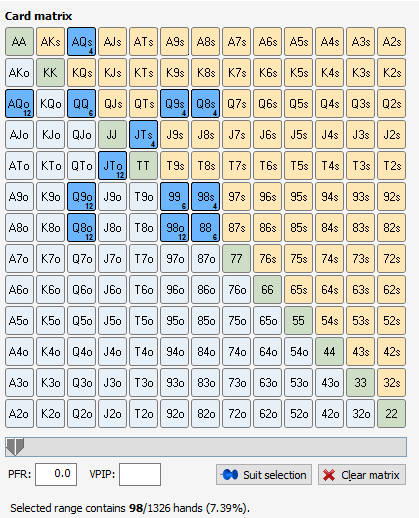The height and width of the screenshot is (518, 419).
Task: Select the T9o hand cell
Action: click(143, 197)
